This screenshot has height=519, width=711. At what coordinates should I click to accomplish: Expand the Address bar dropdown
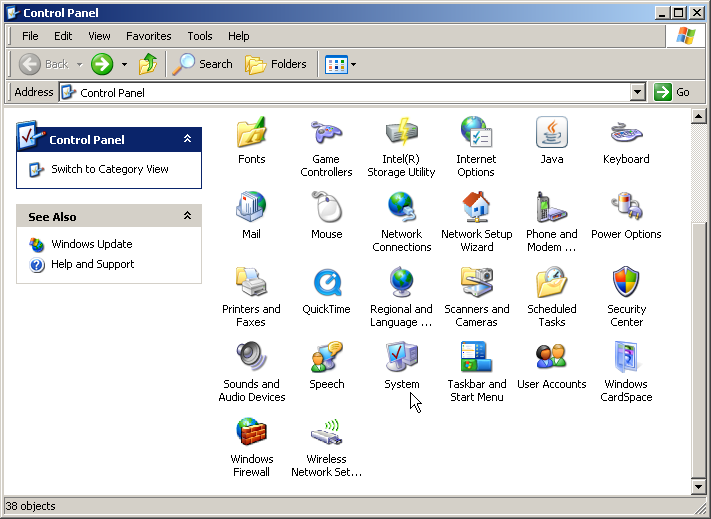click(x=637, y=92)
